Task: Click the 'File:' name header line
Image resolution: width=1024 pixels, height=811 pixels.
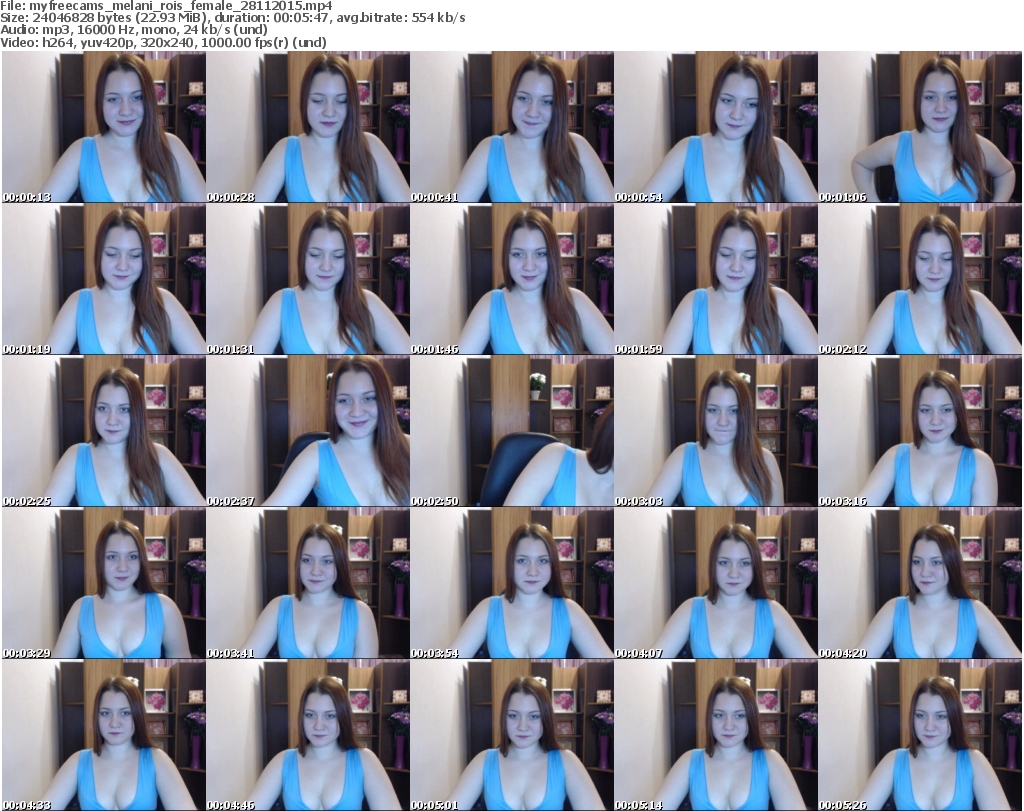Action: click(x=167, y=6)
